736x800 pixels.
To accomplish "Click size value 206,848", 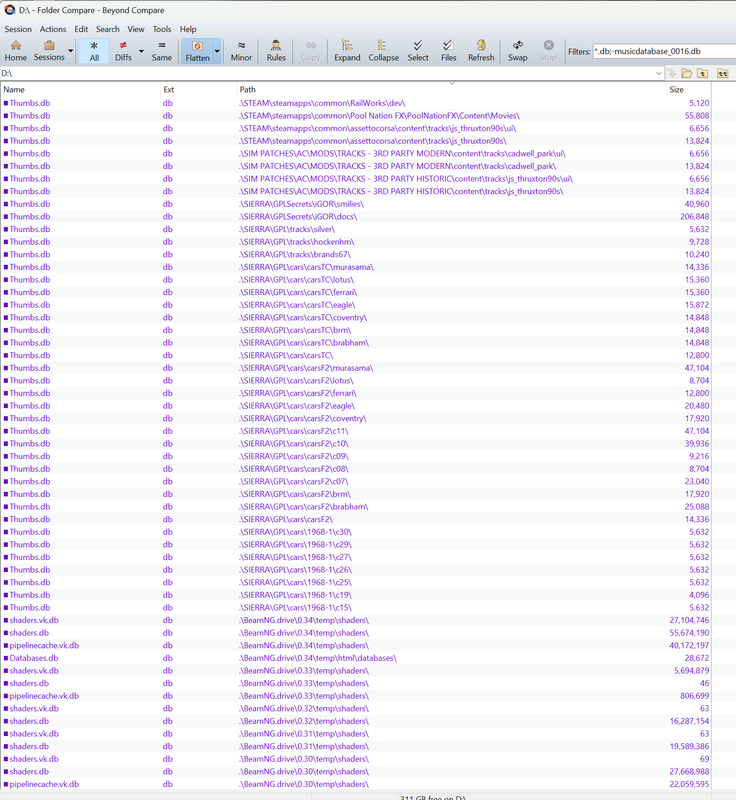I will 694,216.
